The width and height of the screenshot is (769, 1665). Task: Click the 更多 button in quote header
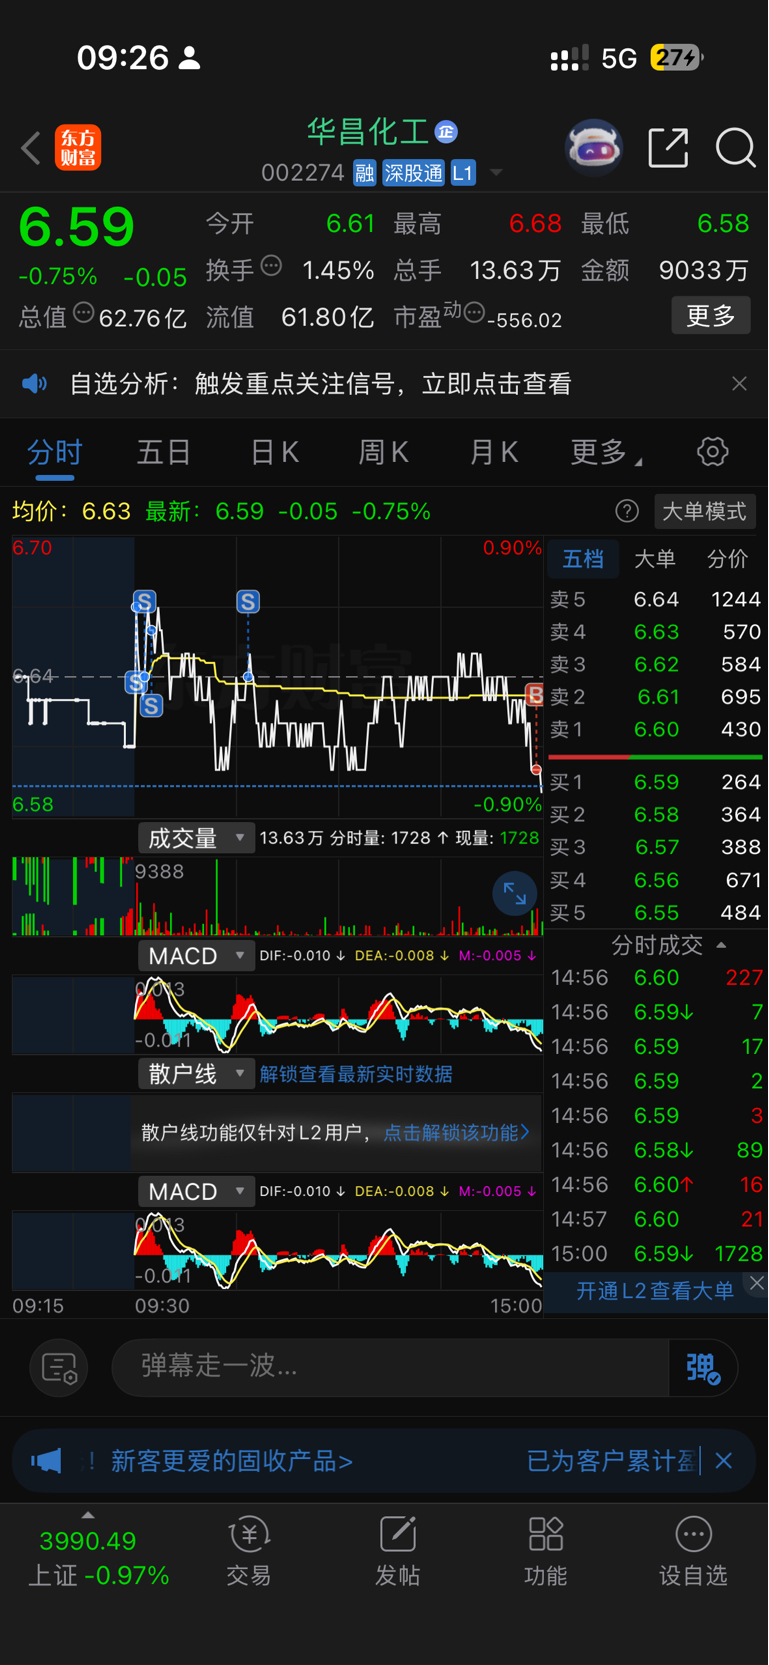pyautogui.click(x=711, y=316)
